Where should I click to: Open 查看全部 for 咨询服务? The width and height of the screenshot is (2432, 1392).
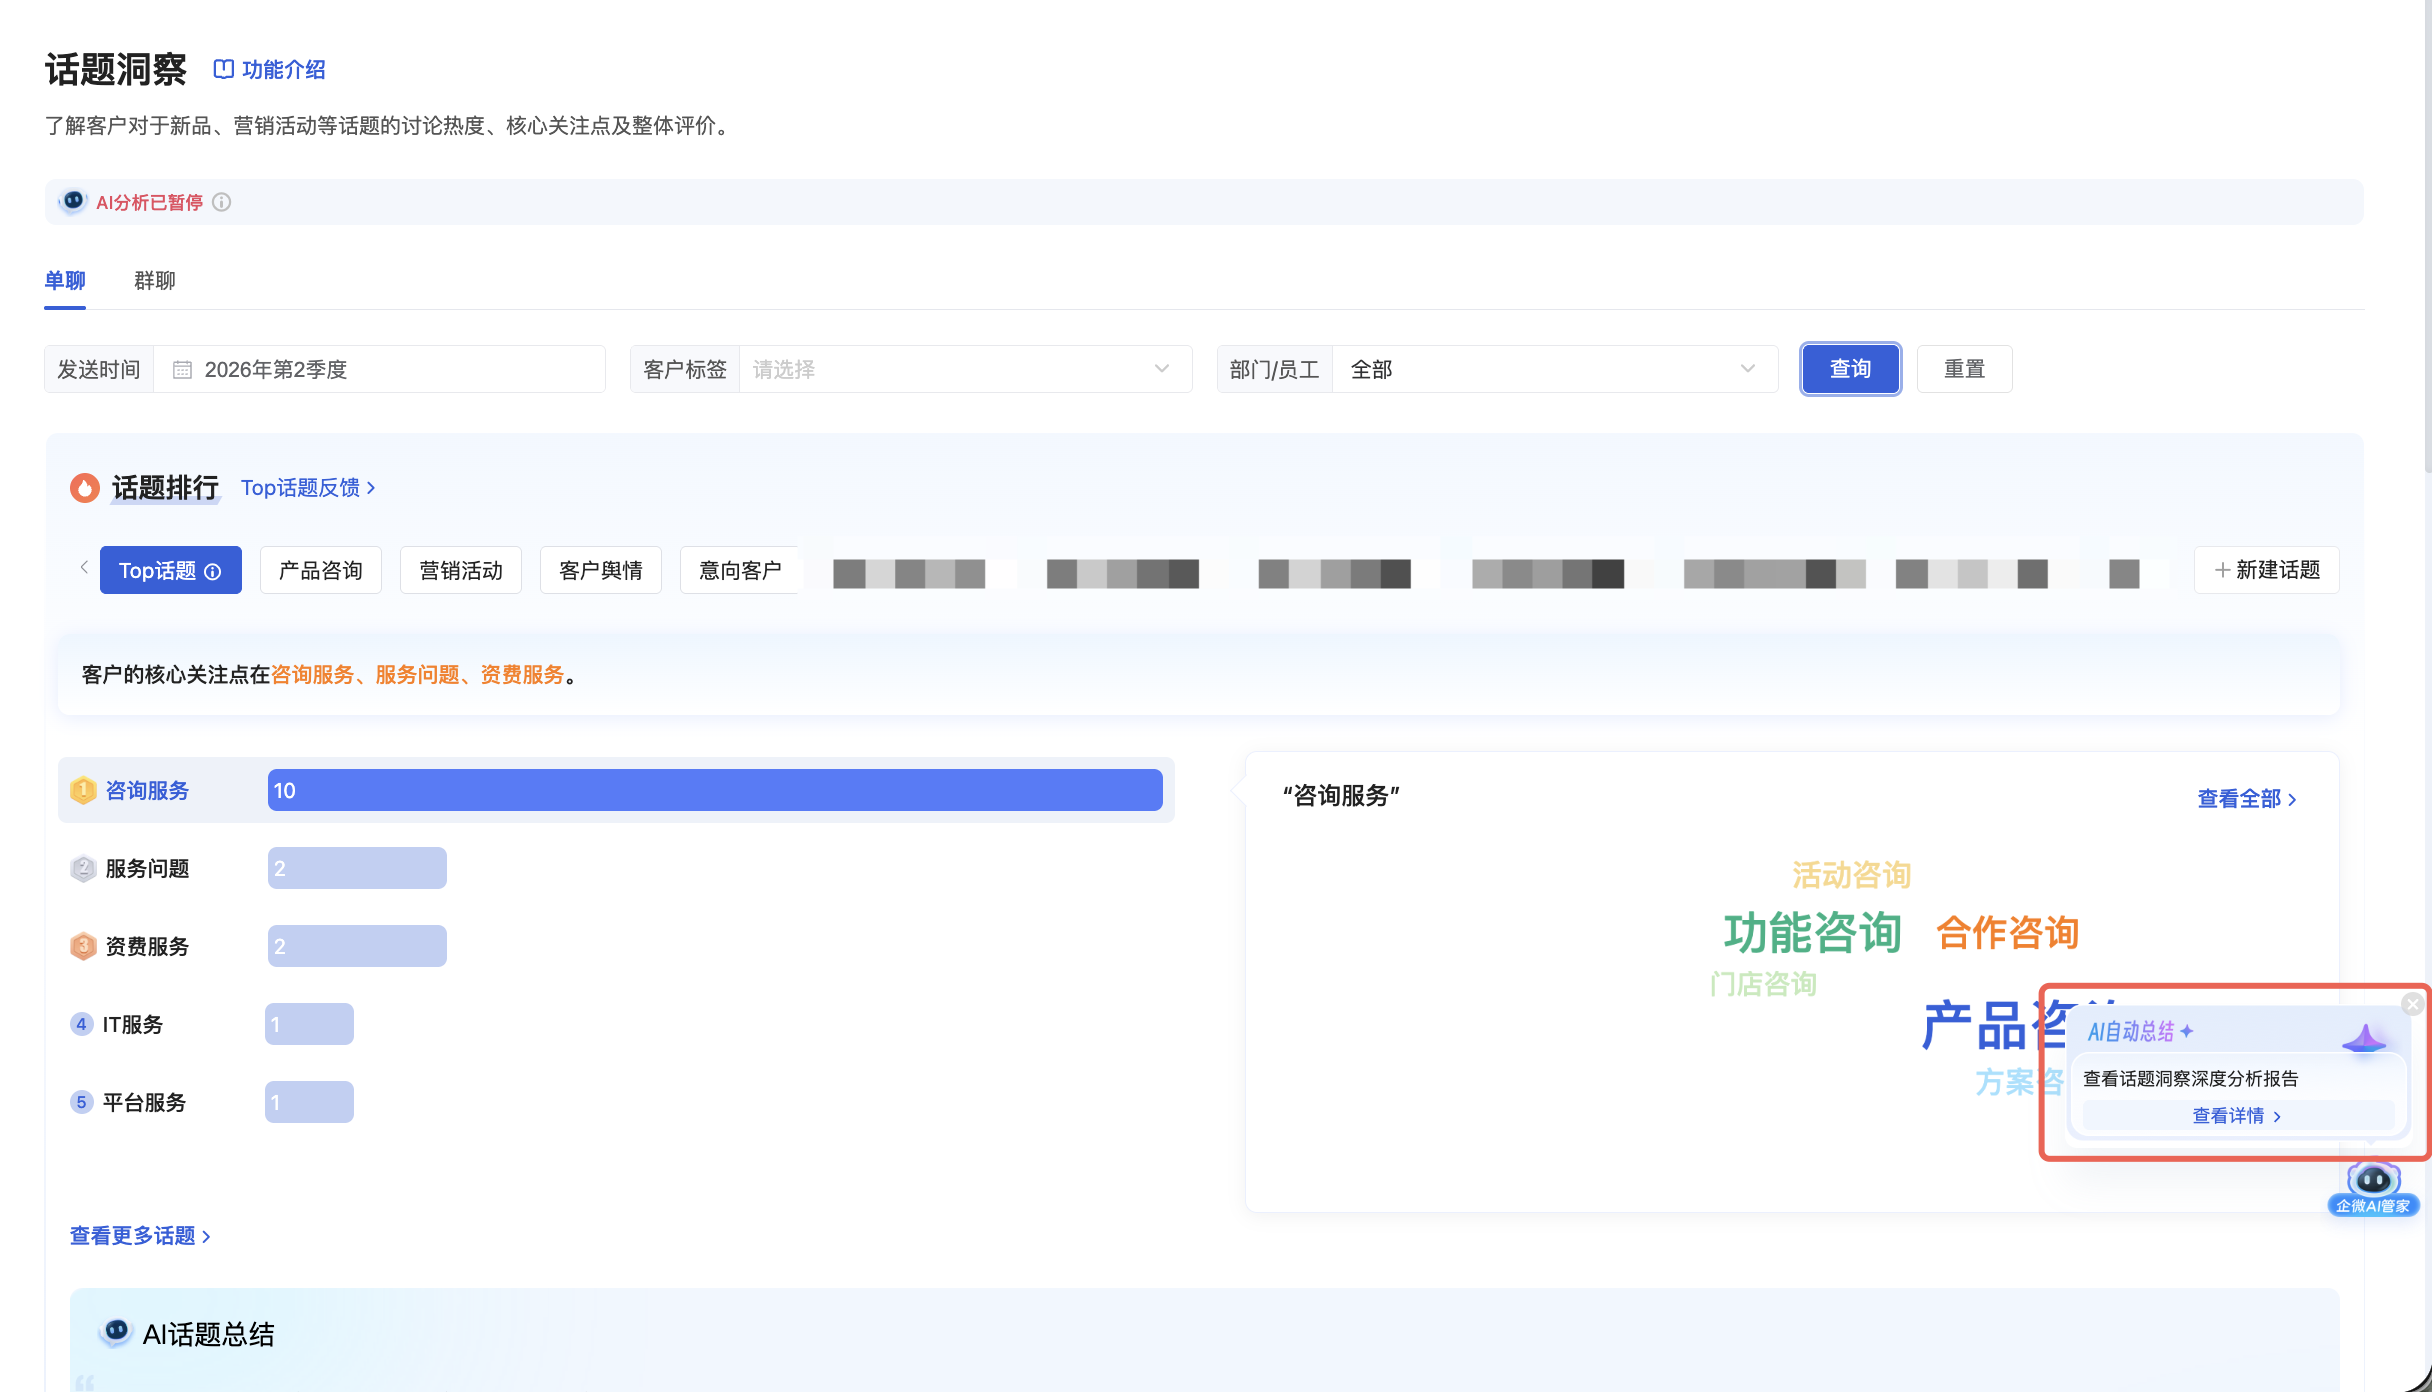[2247, 799]
